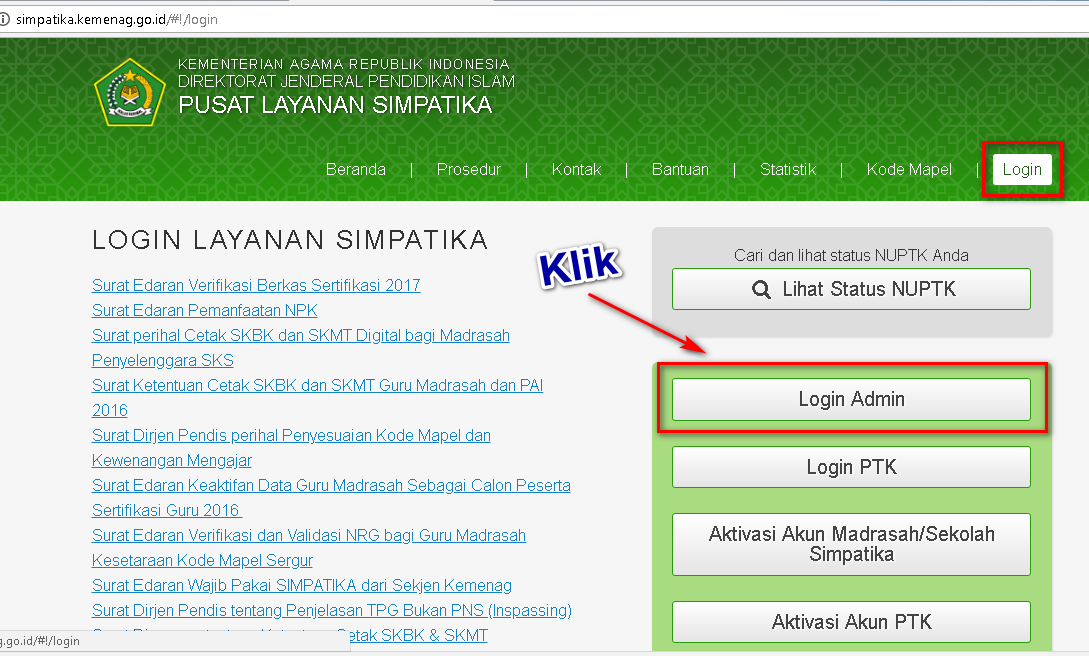Screen dimensions: 1089x656
Task: Click the Lihat Status NUPTK button
Action: 851,289
